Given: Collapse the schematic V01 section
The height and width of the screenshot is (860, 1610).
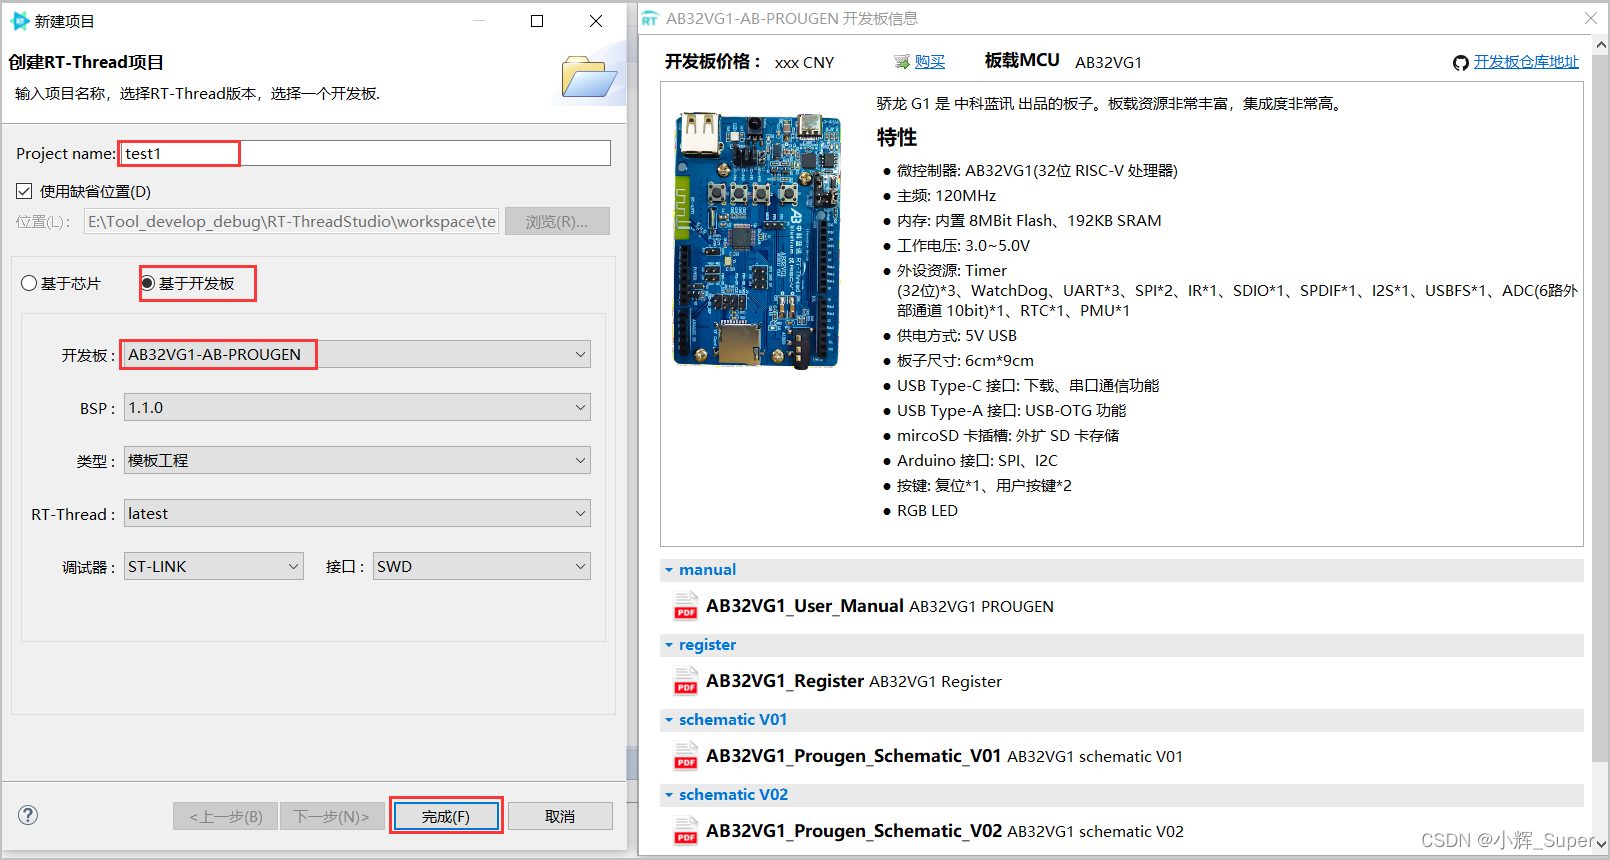Looking at the screenshot, I should (669, 720).
